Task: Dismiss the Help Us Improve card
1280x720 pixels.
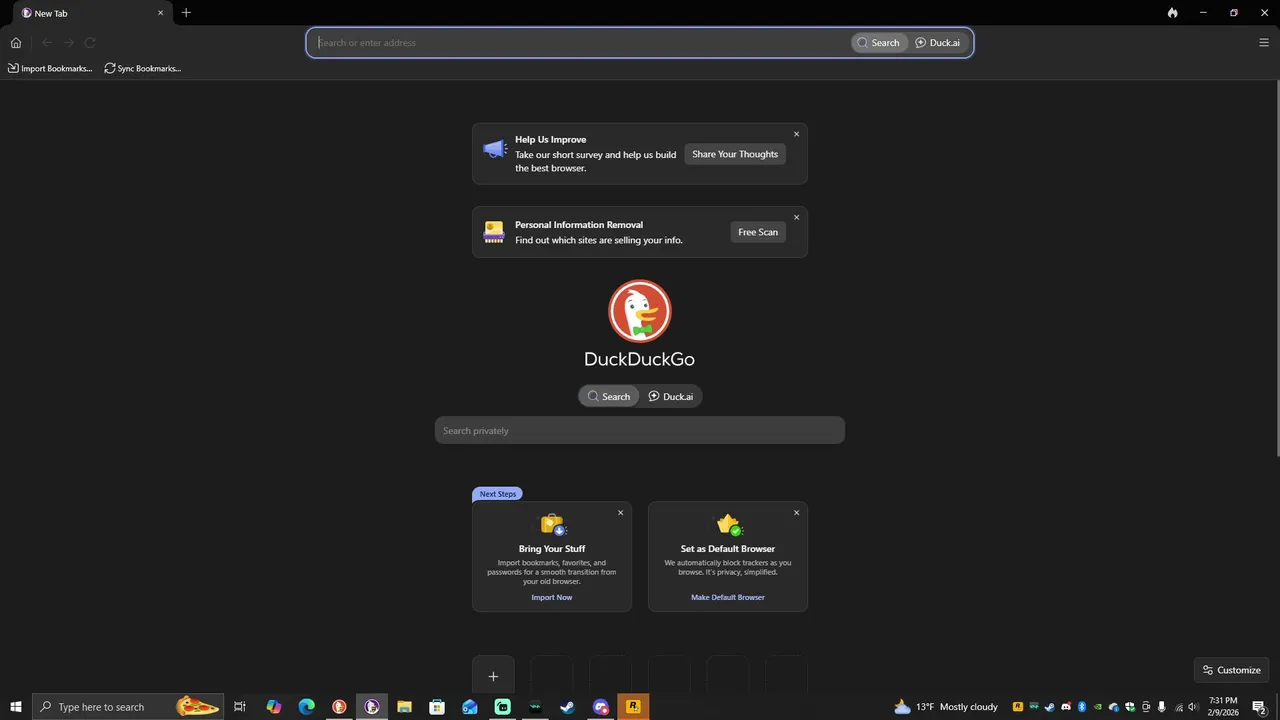Action: [796, 134]
